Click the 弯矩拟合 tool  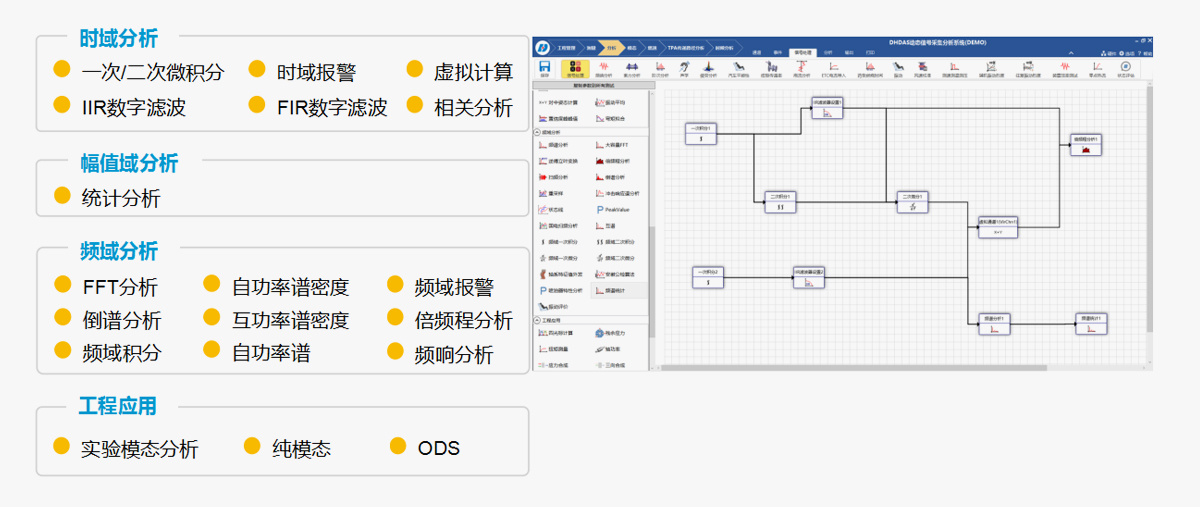[609, 118]
